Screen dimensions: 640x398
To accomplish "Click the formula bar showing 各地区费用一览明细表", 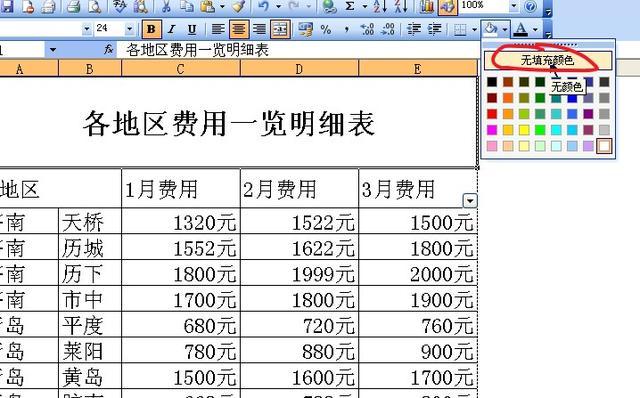I will pyautogui.click(x=298, y=50).
